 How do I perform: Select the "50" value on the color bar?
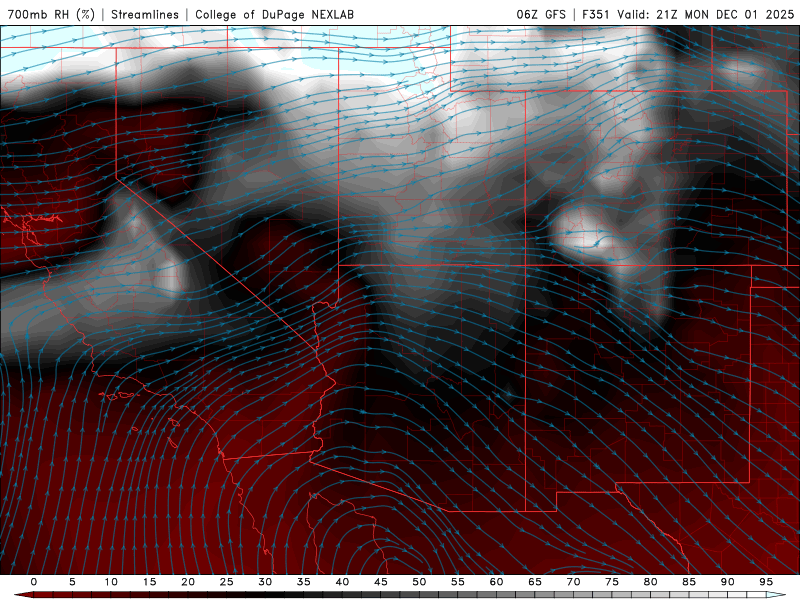pyautogui.click(x=419, y=582)
